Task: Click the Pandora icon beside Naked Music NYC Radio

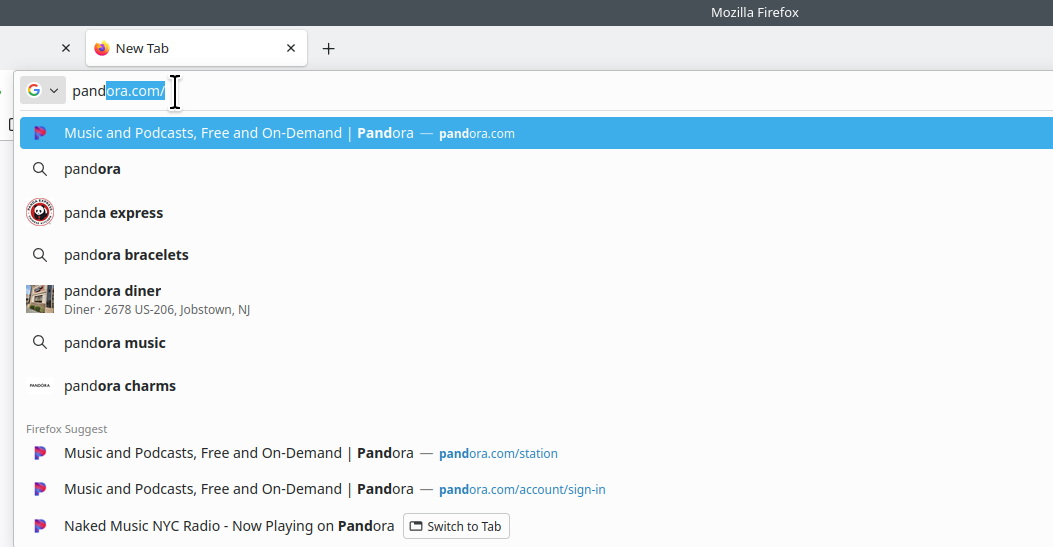Action: tap(40, 526)
